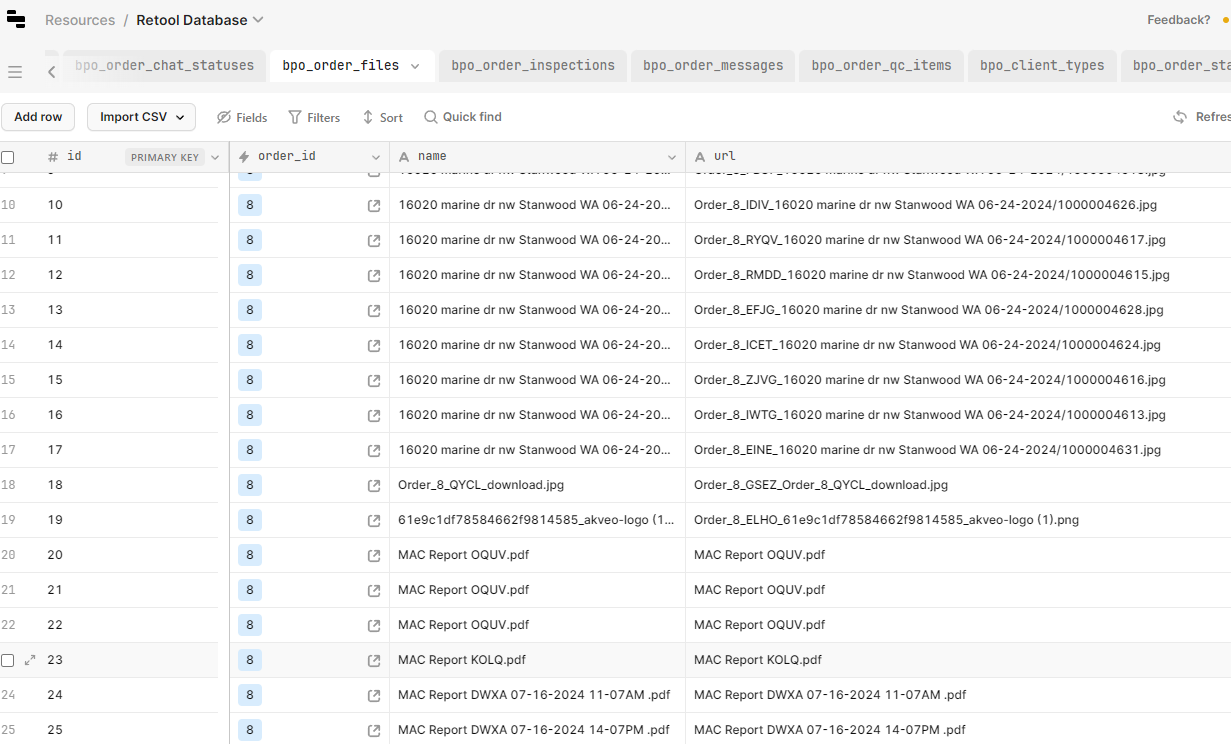This screenshot has height=744, width=1231.
Task: Open linked order record in row 10
Action: 374,205
